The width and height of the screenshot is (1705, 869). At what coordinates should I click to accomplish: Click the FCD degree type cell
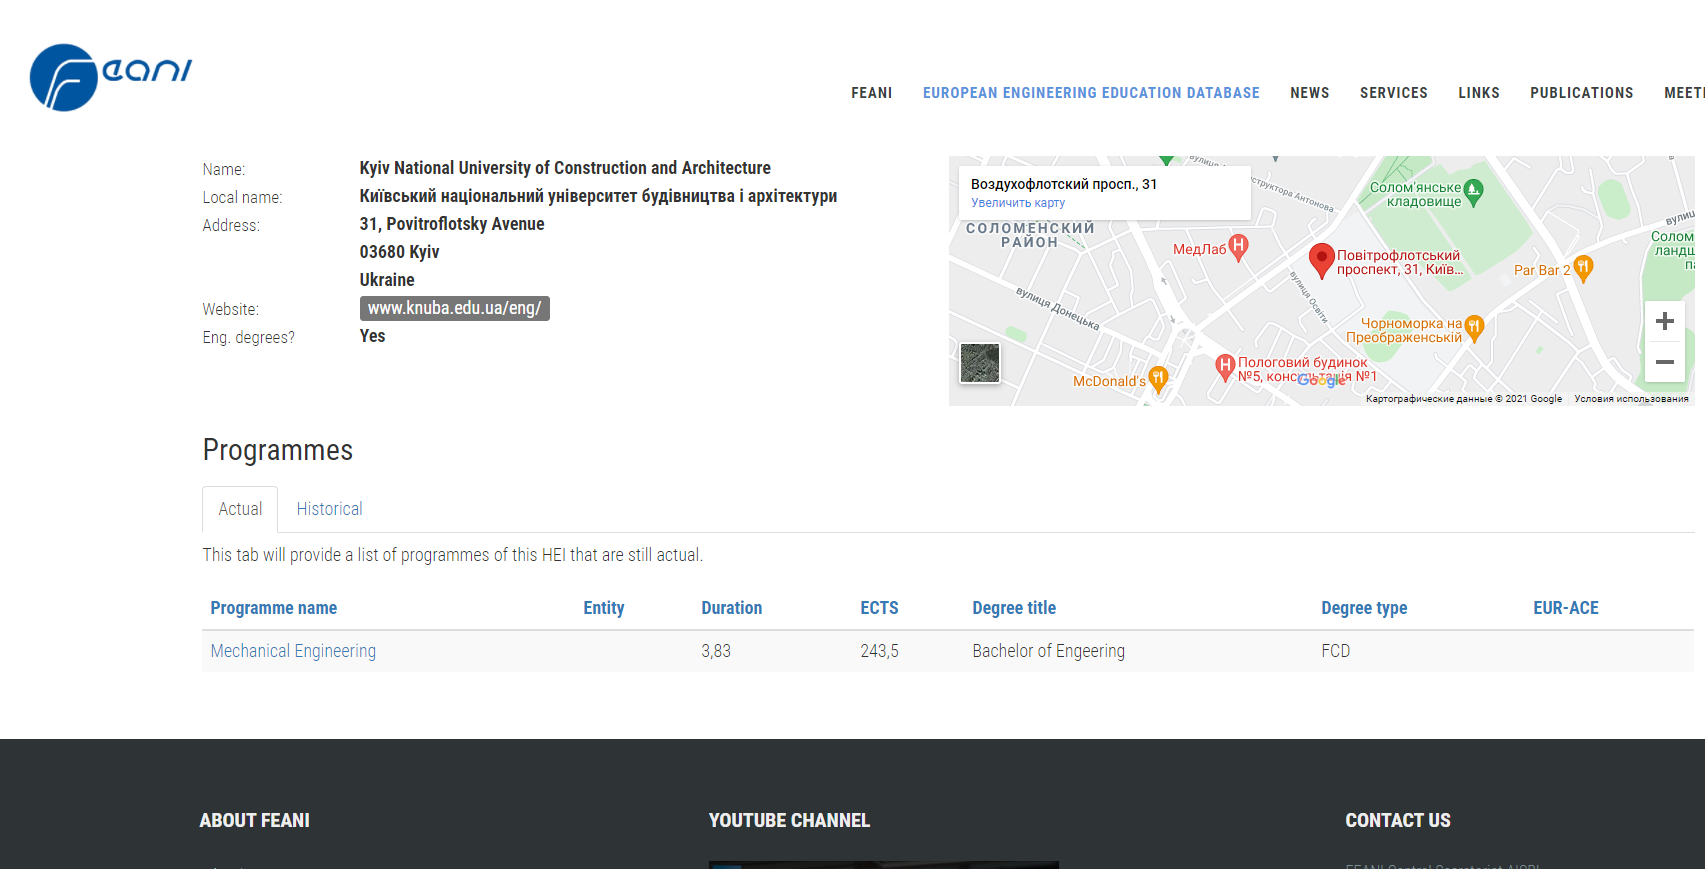(1336, 651)
